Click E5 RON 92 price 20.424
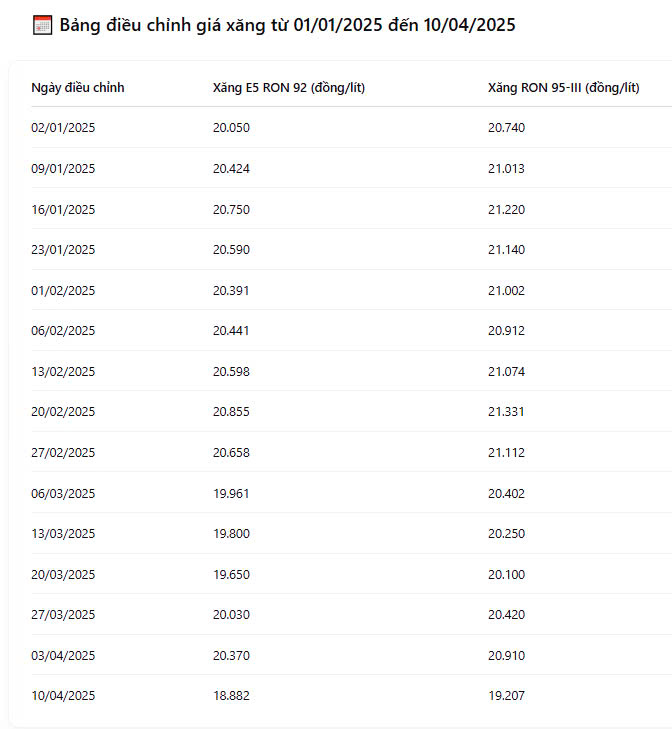This screenshot has width=672, height=729. coord(231,168)
